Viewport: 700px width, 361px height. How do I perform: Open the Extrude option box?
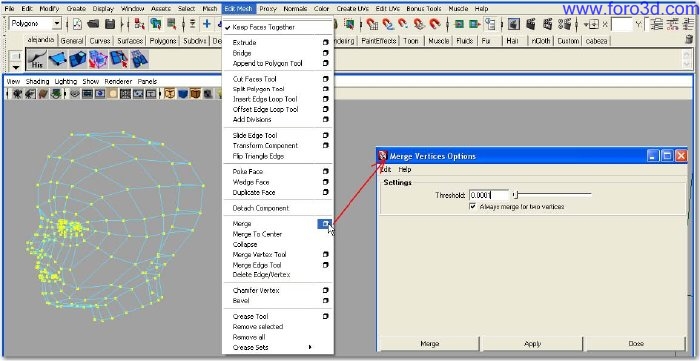click(325, 42)
